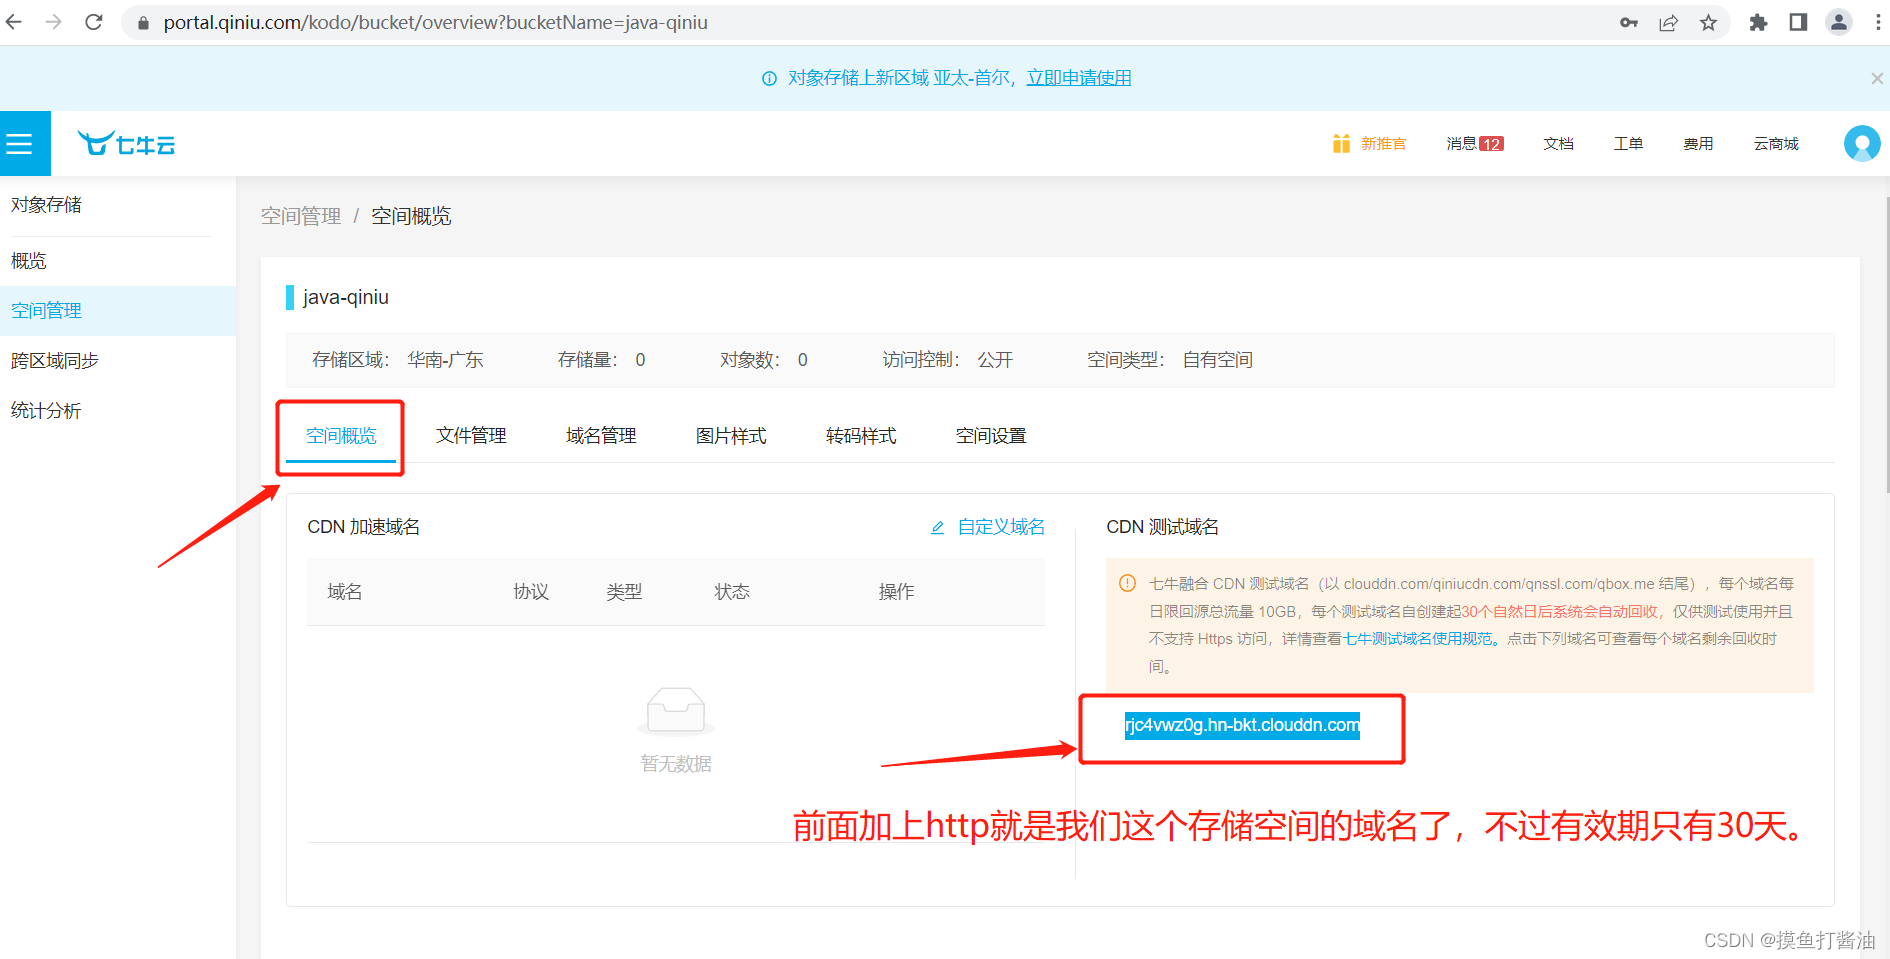
Task: Click CDN 加速域名 heading
Action: [x=364, y=527]
